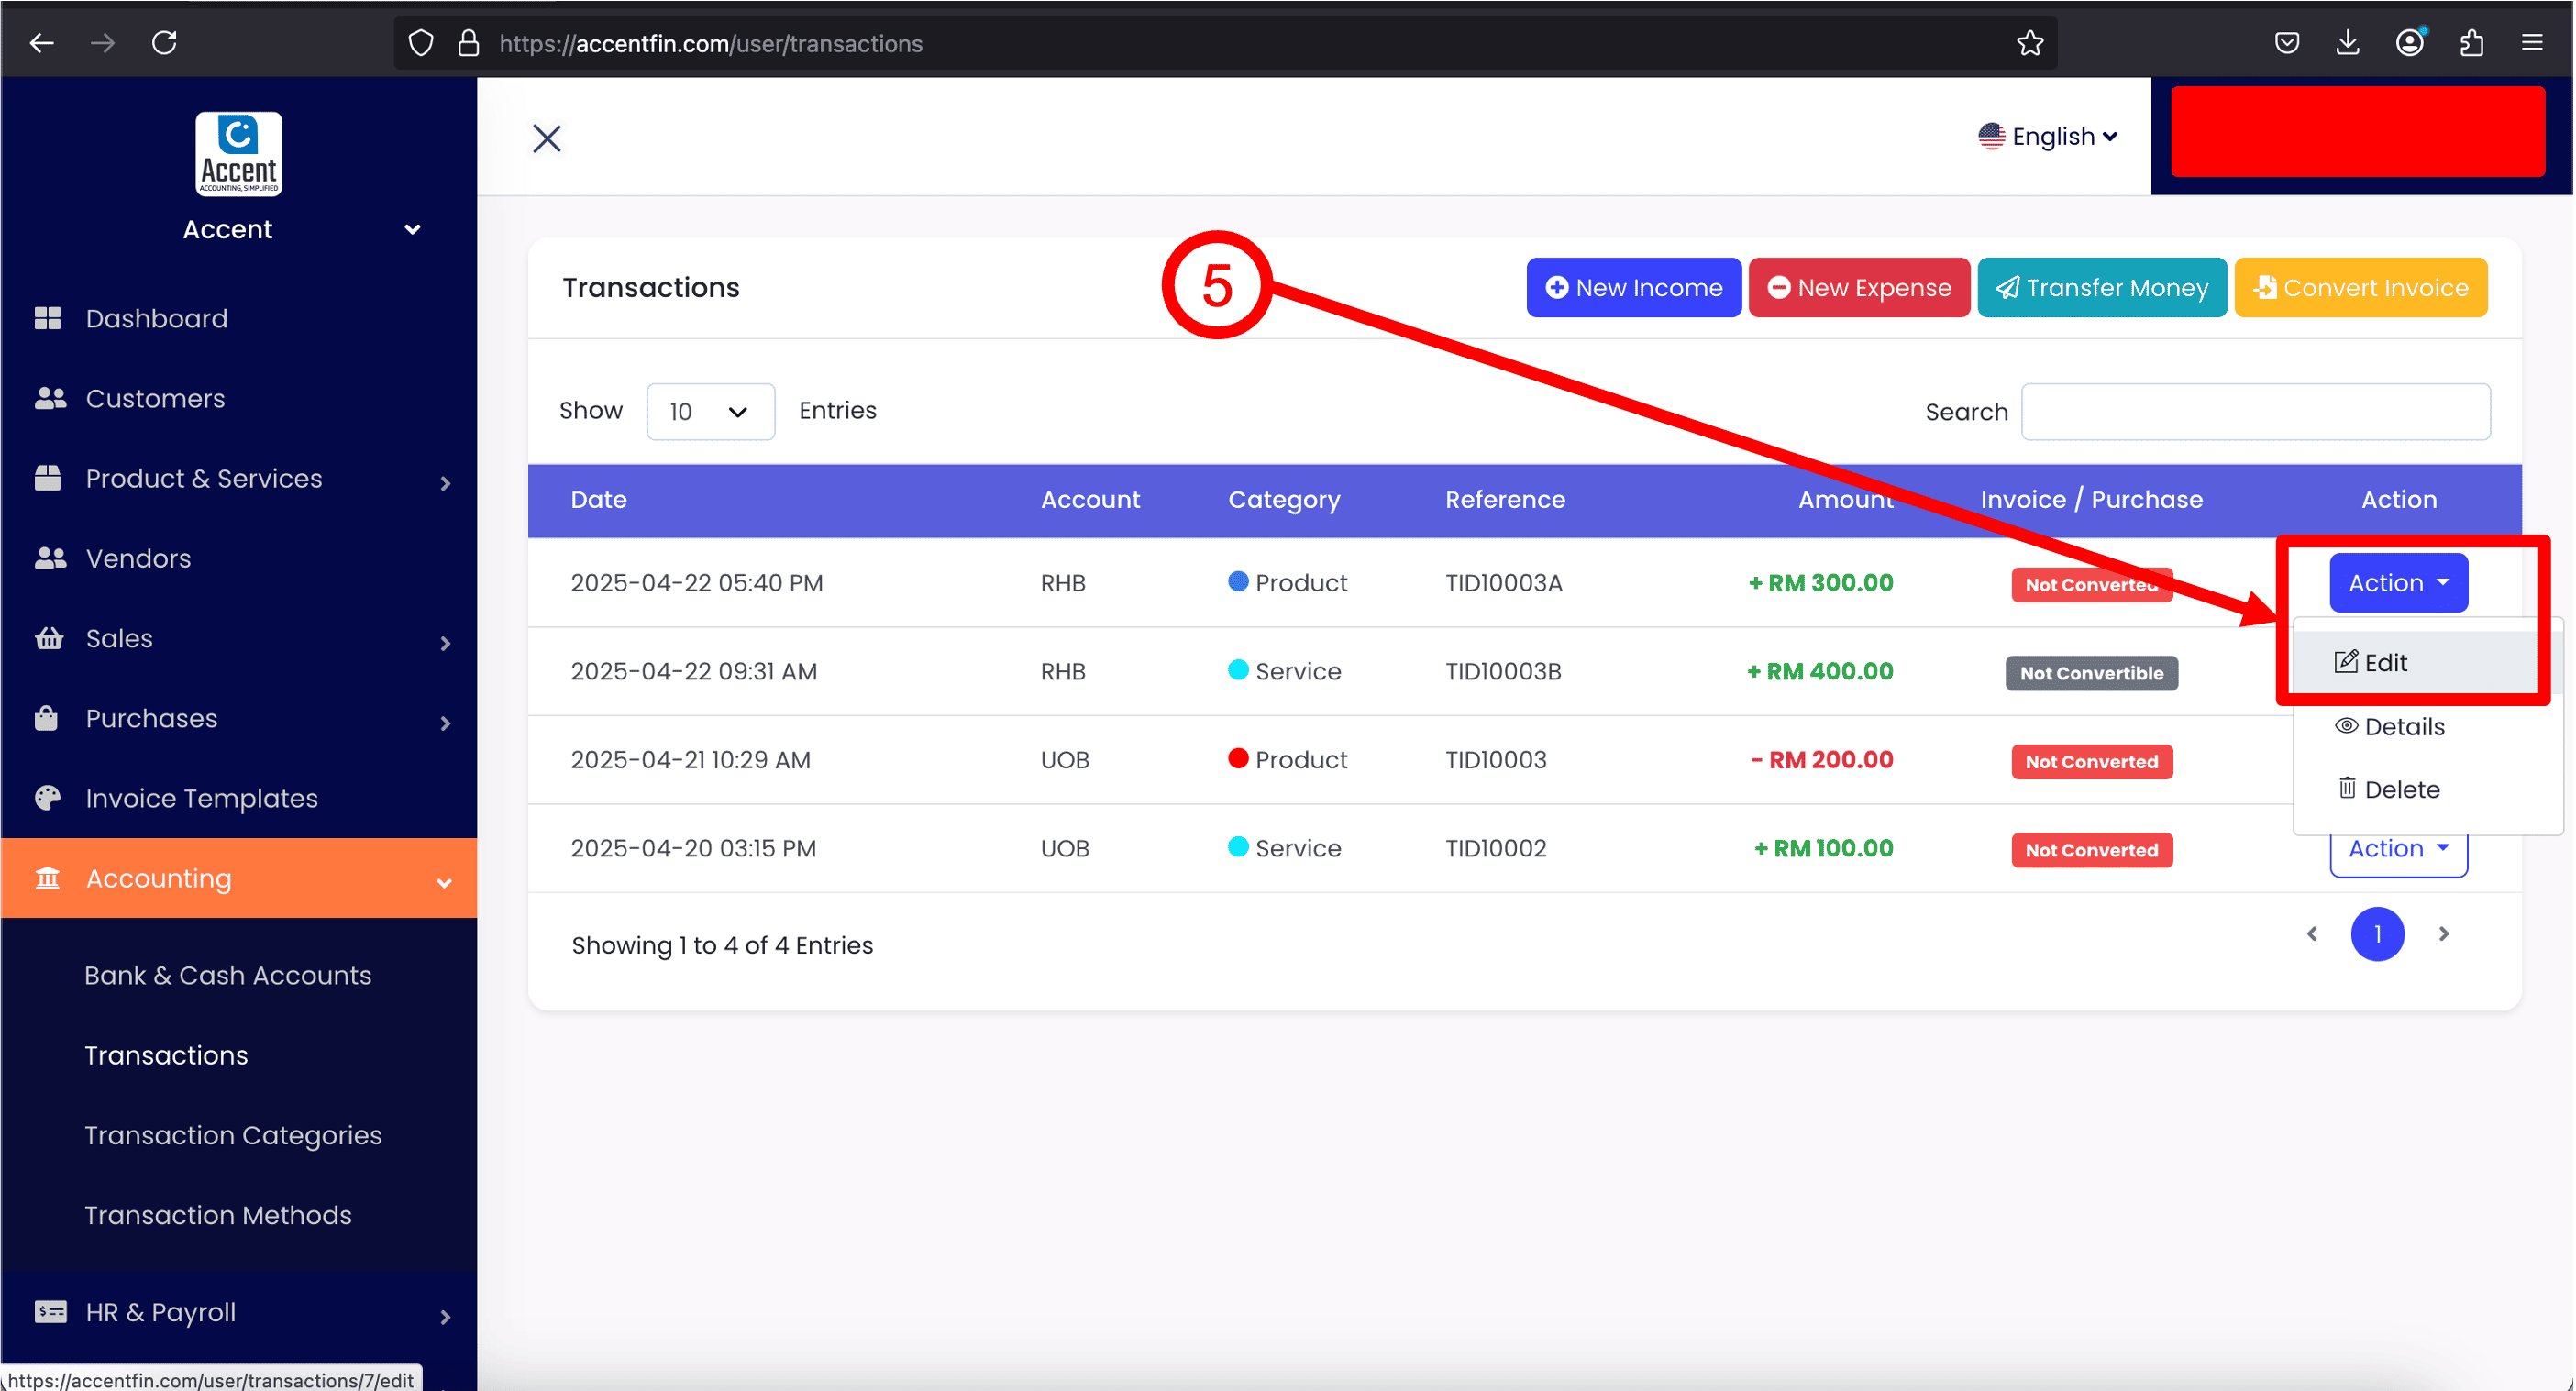Click inside the Search input field
This screenshot has height=1391, width=2576.
tap(2255, 412)
